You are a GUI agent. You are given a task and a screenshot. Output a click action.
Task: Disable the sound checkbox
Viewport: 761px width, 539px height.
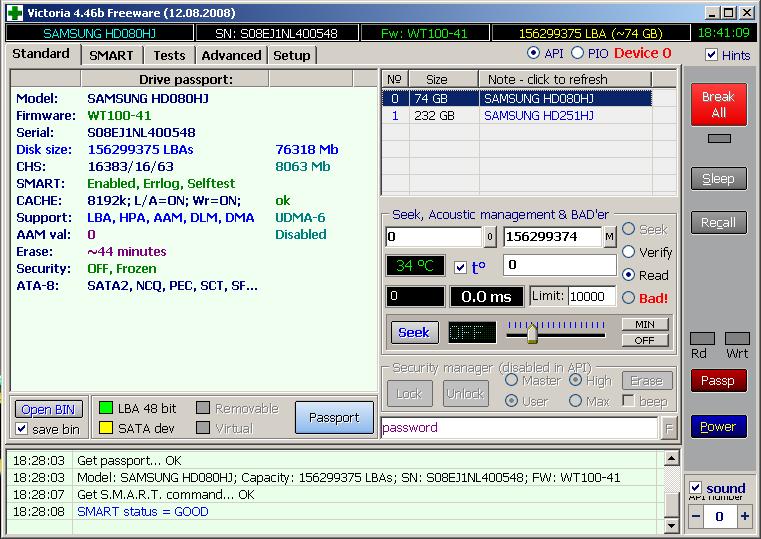(x=696, y=488)
